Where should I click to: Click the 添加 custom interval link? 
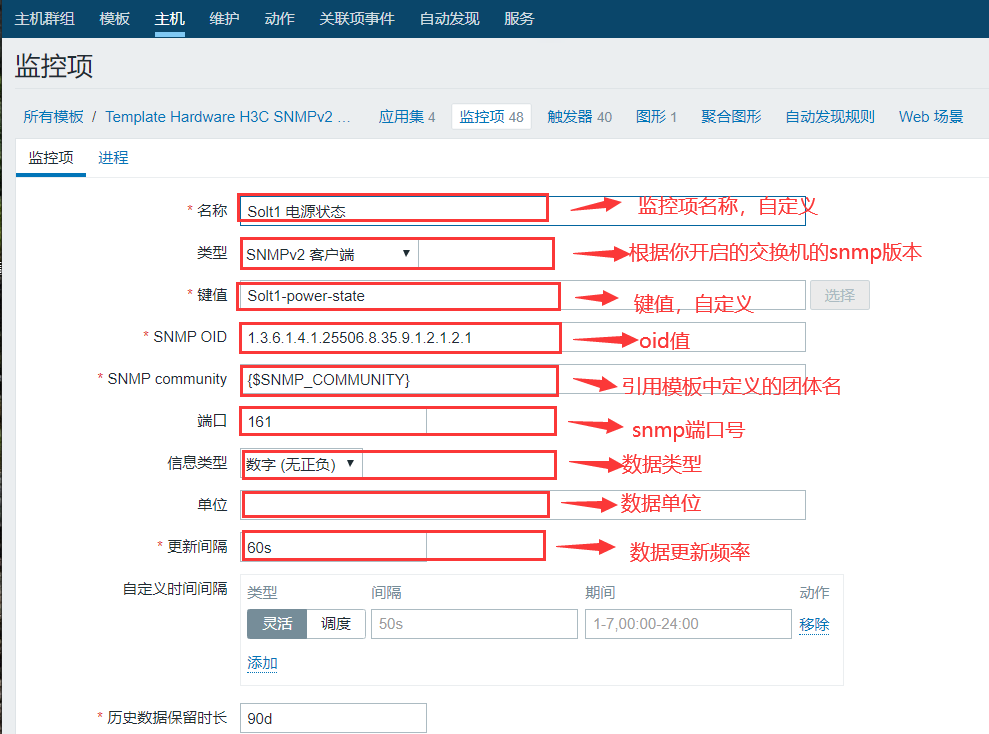point(262,663)
